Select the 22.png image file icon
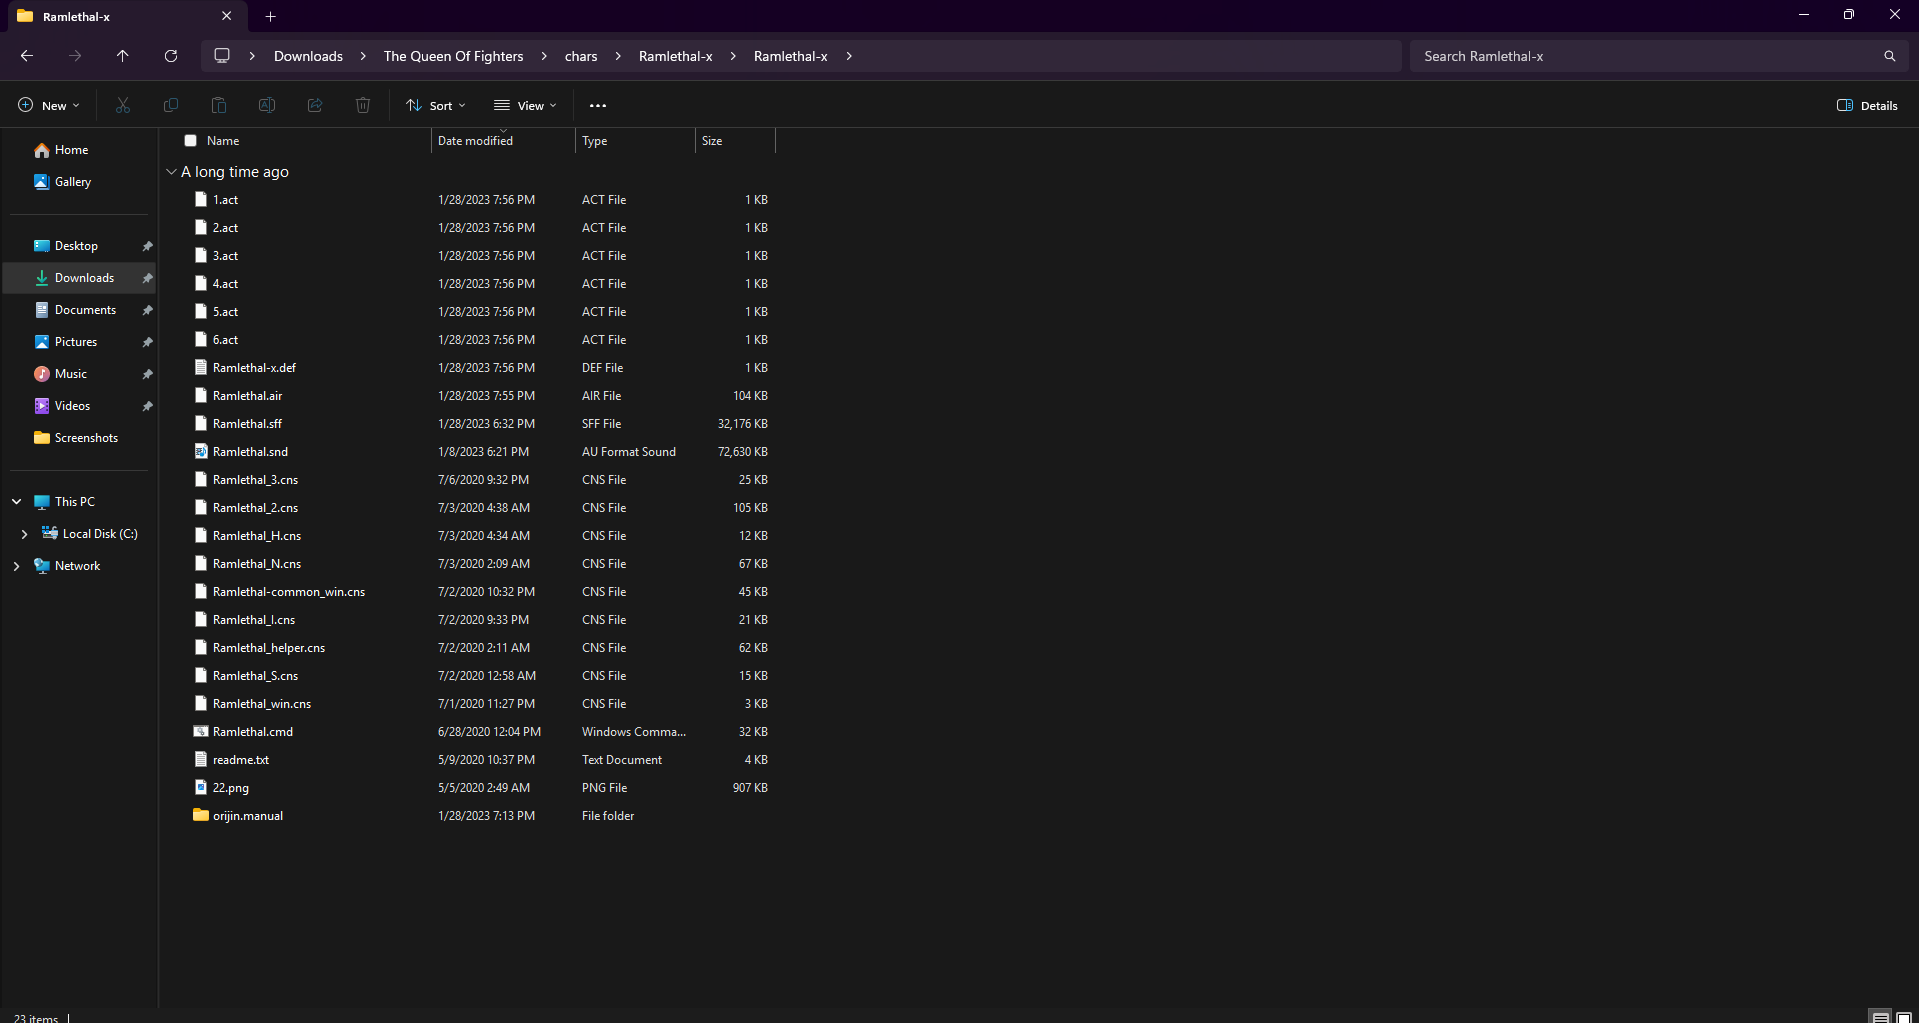1919x1023 pixels. click(x=201, y=787)
